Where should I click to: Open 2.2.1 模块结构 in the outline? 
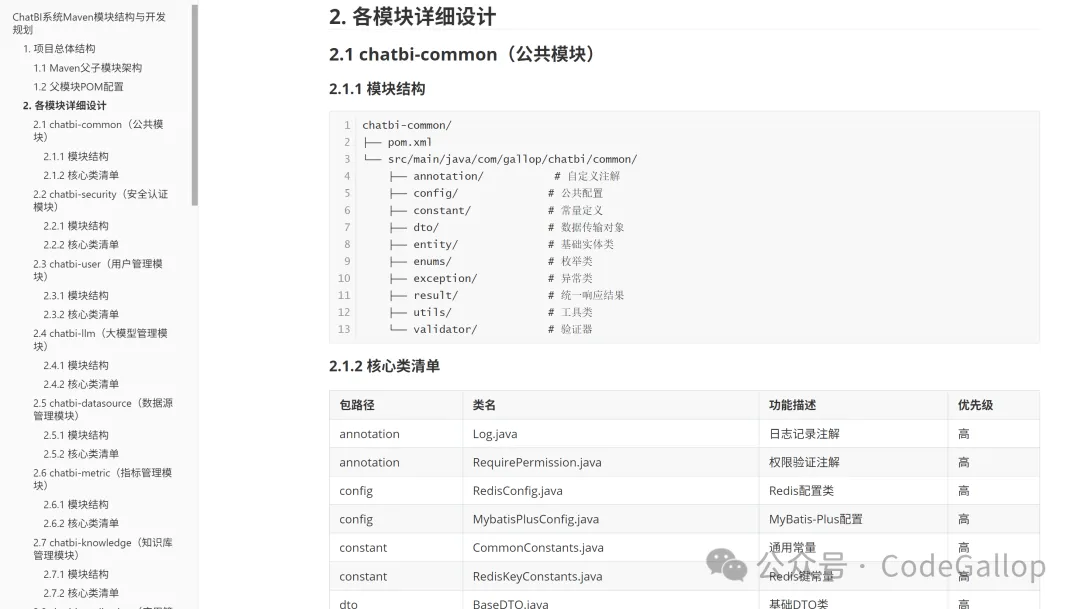[x=76, y=226]
